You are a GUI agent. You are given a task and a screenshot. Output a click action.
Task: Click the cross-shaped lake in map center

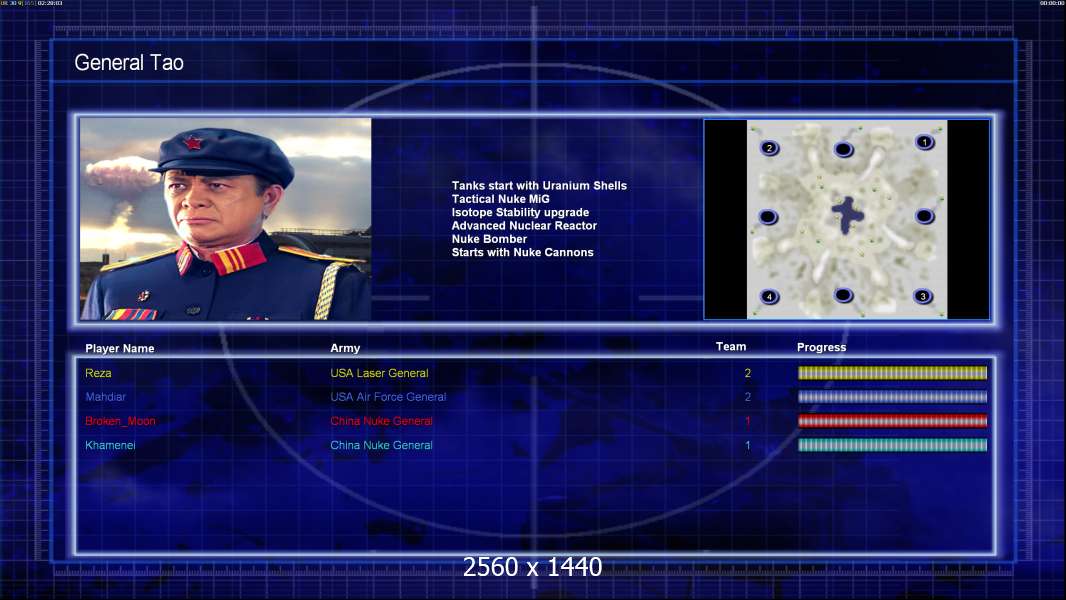pos(847,215)
